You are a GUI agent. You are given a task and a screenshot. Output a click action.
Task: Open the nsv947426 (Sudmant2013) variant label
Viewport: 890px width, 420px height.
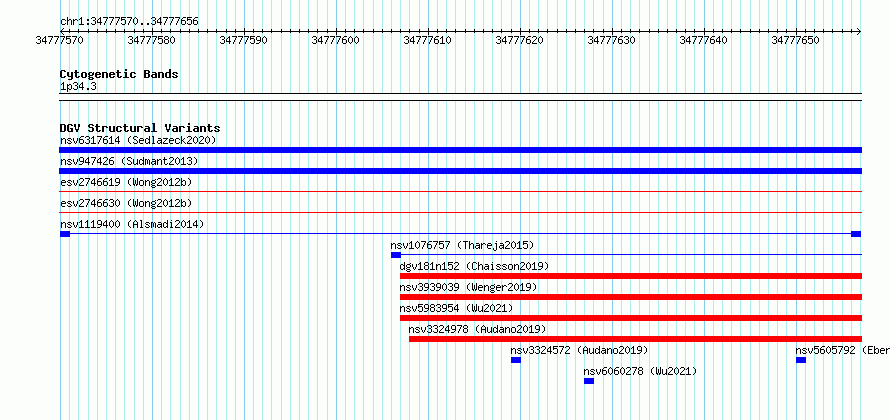click(x=129, y=161)
